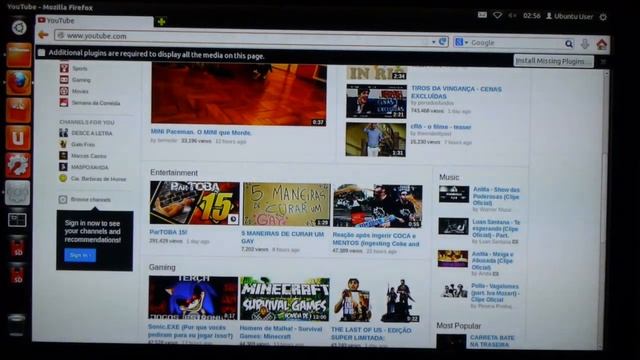The height and width of the screenshot is (360, 640).
Task: Expand the URL bar history dropdown arrow
Action: [x=433, y=42]
